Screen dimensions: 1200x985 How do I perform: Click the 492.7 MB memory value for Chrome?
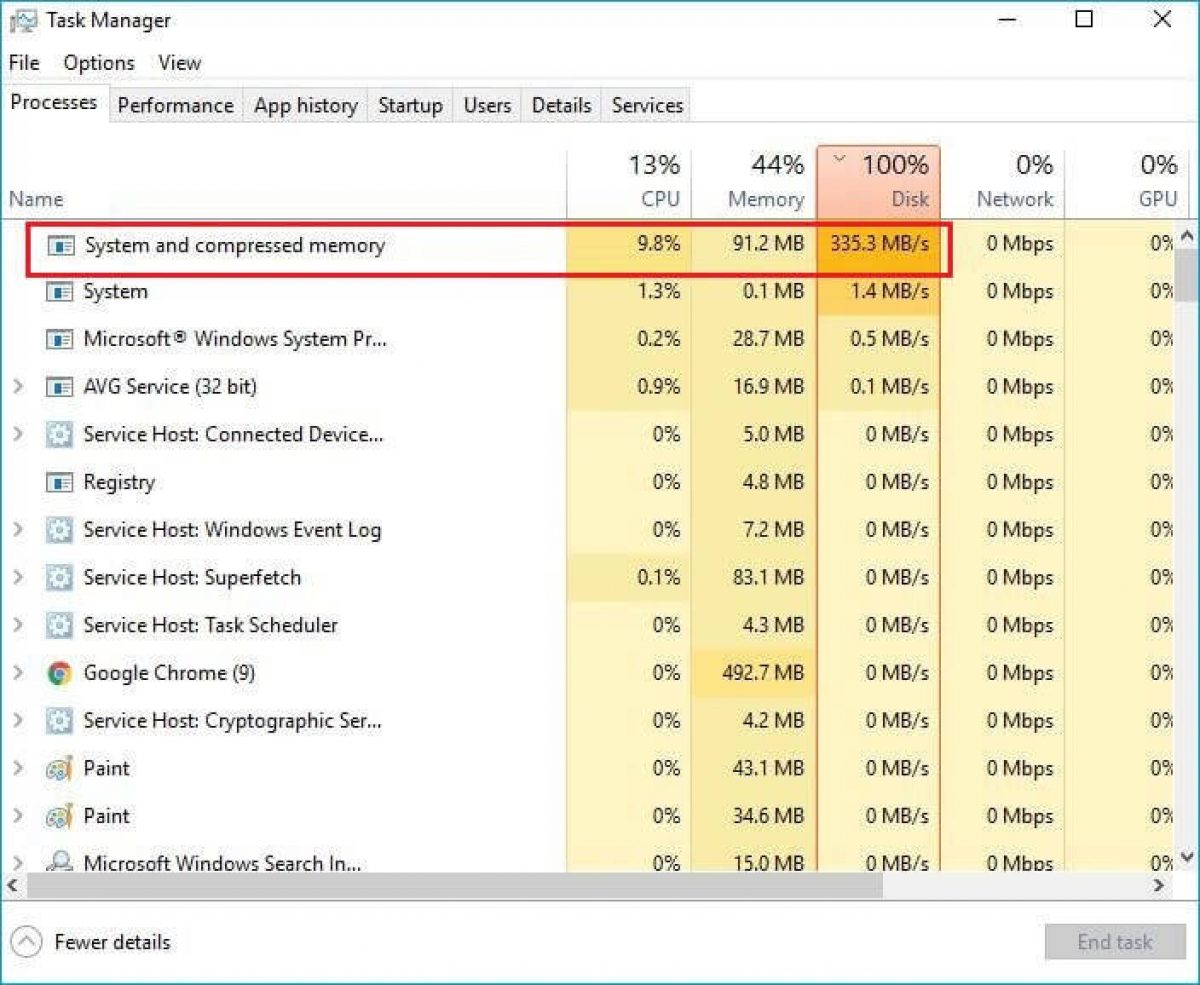tap(763, 673)
